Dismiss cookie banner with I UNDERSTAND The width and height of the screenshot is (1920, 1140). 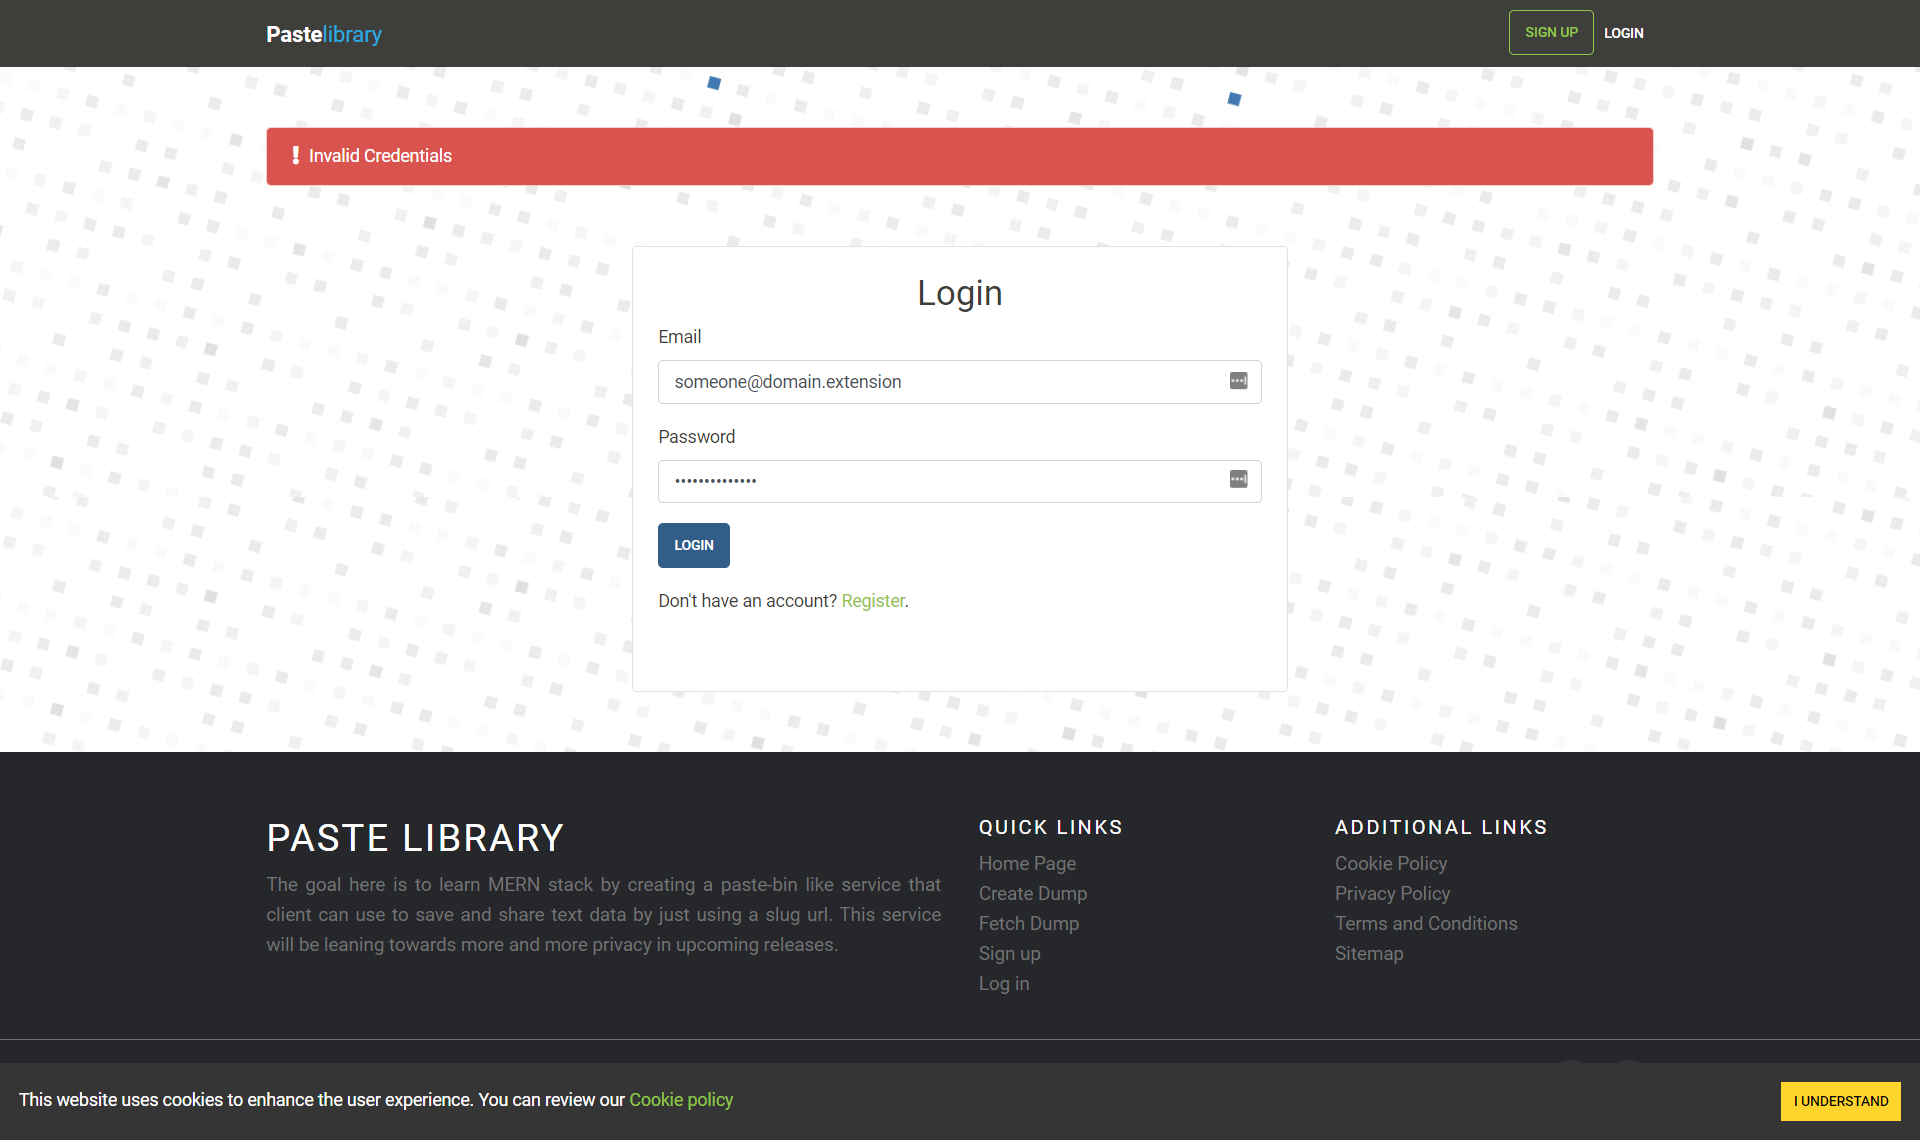coord(1840,1101)
